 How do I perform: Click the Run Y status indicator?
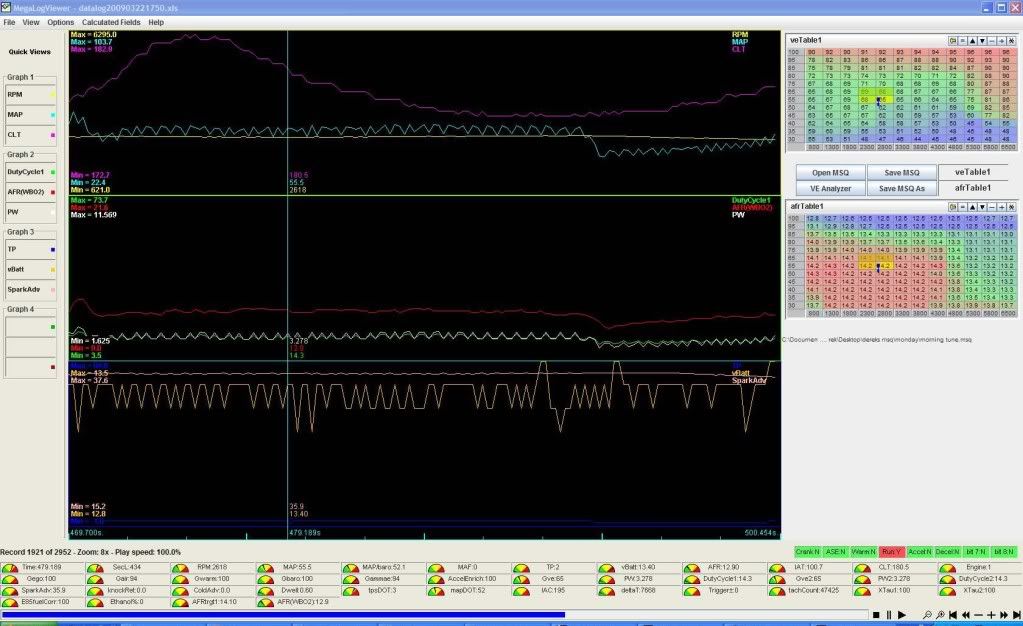[x=891, y=552]
